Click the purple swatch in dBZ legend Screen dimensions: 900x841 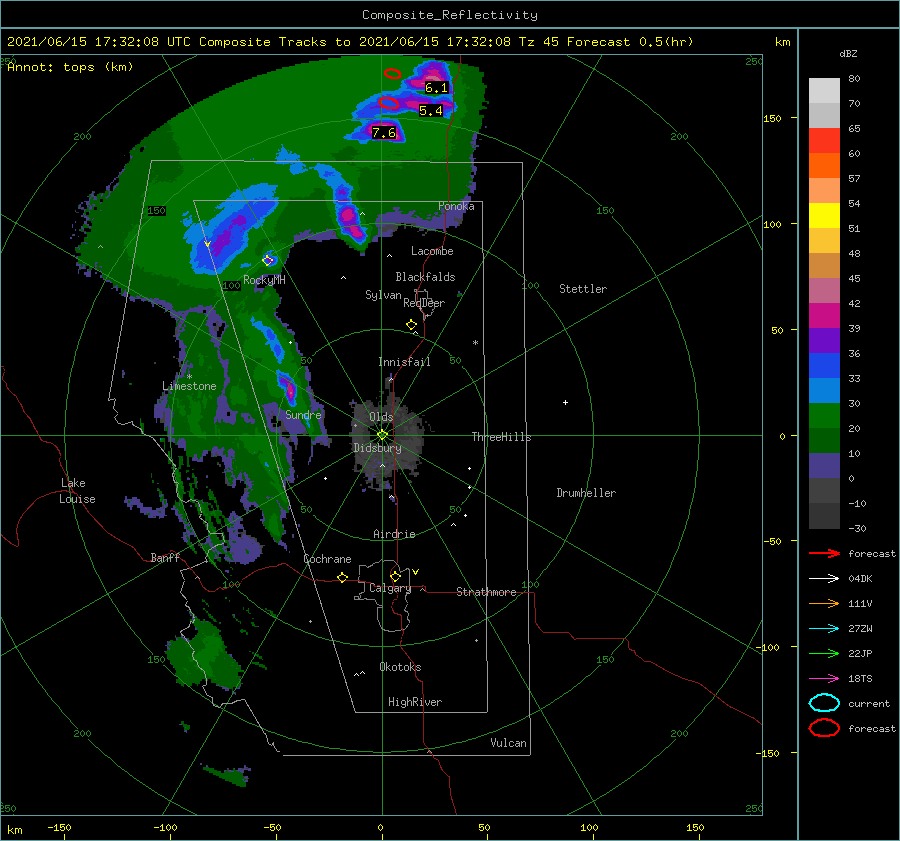(824, 340)
